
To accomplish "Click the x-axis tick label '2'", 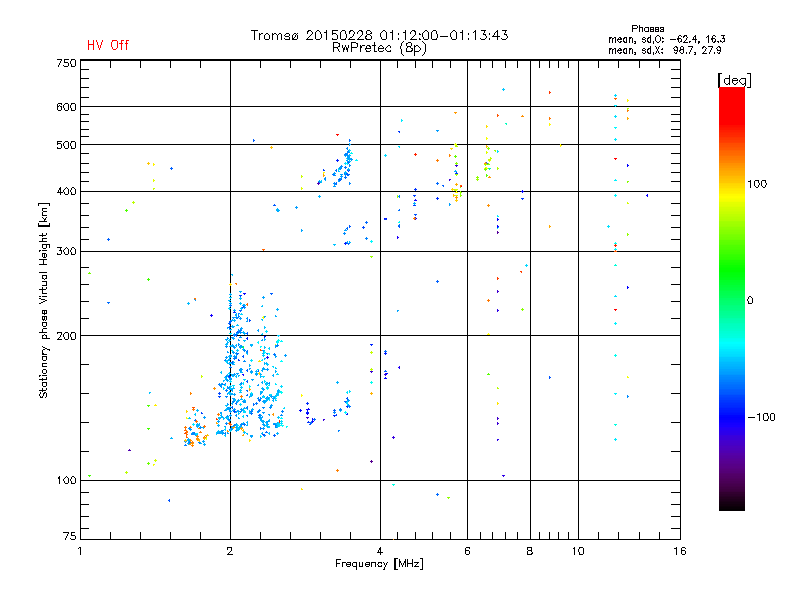I will point(230,551).
